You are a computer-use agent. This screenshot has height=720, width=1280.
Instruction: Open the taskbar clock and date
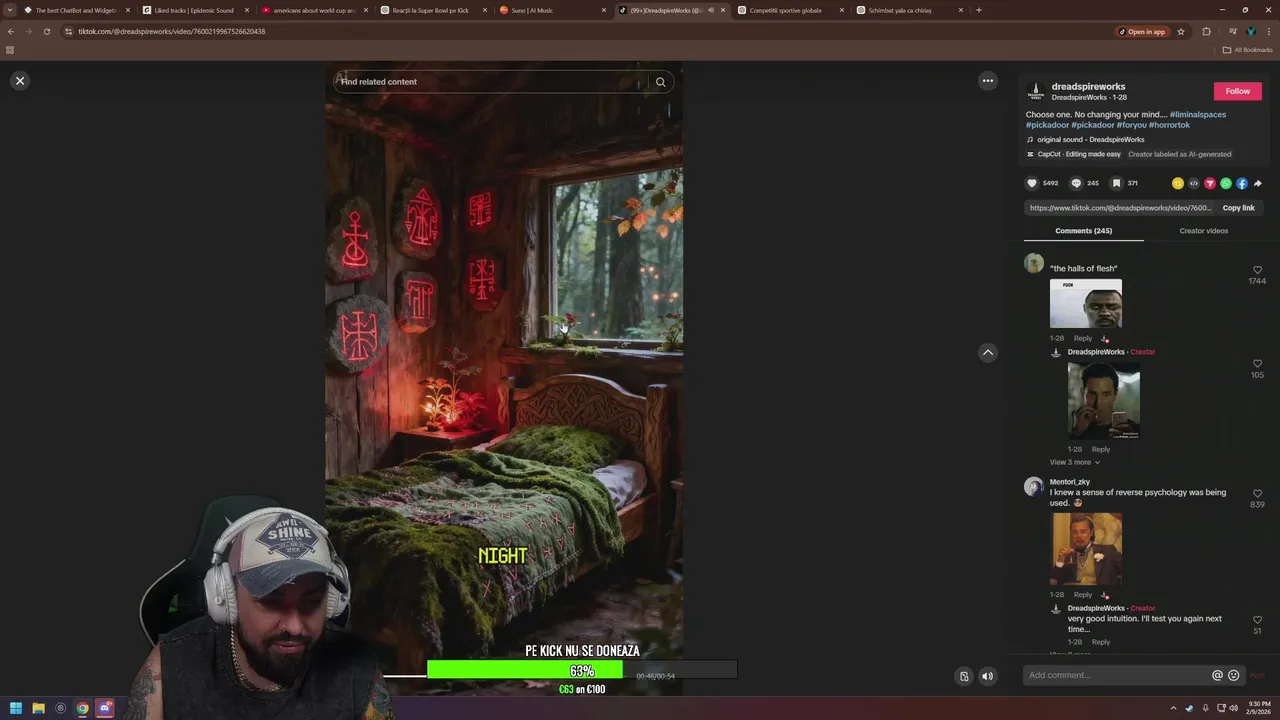[x=1259, y=708]
